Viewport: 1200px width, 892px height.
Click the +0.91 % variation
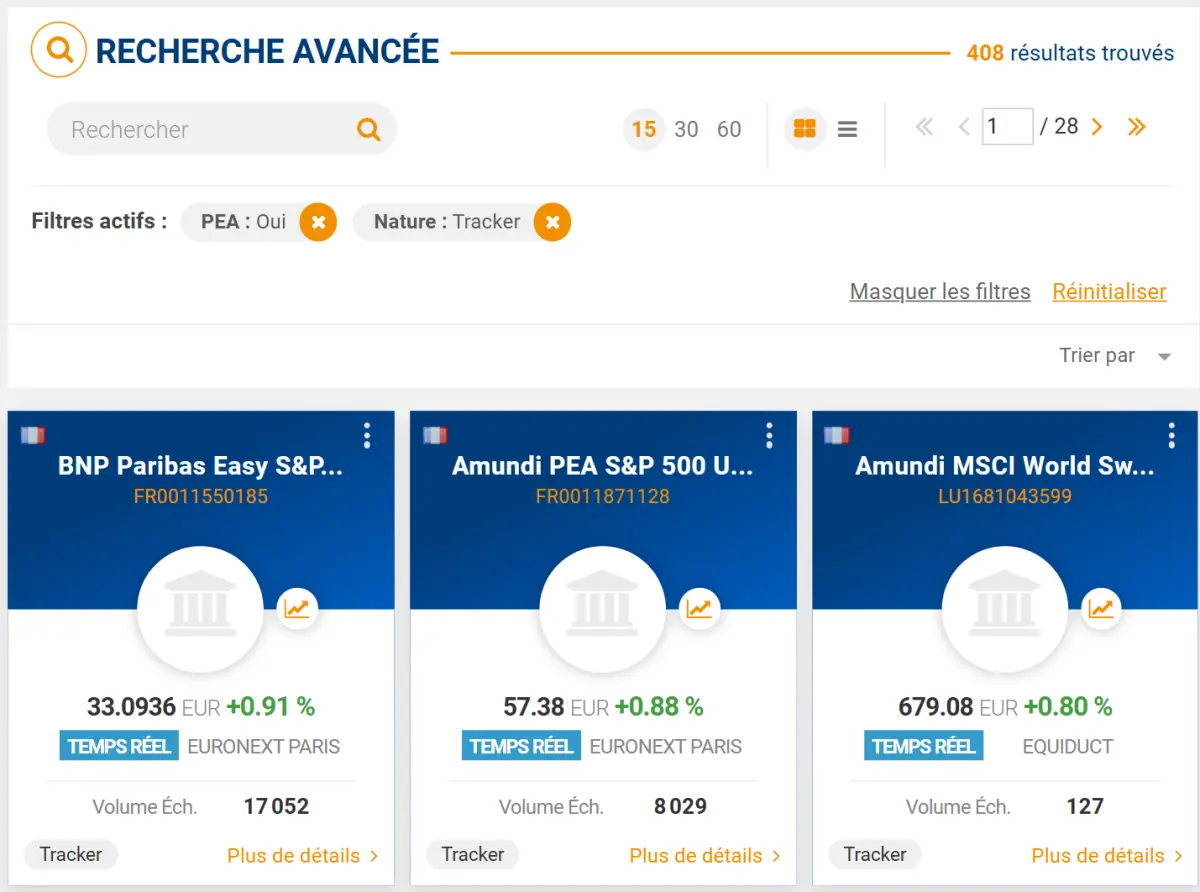(270, 707)
